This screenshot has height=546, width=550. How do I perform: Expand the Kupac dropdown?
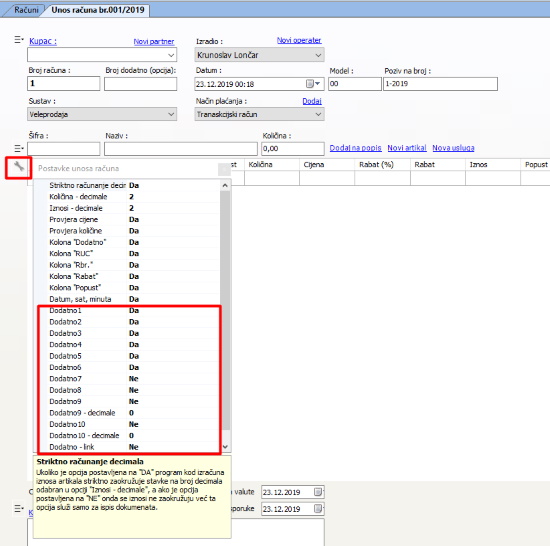click(171, 55)
